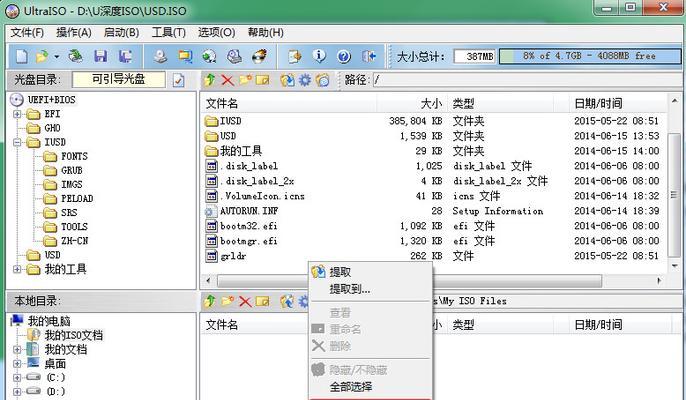Sort ISO list by 大小 column
Image resolution: width=686 pixels, height=400 pixels.
(412, 104)
